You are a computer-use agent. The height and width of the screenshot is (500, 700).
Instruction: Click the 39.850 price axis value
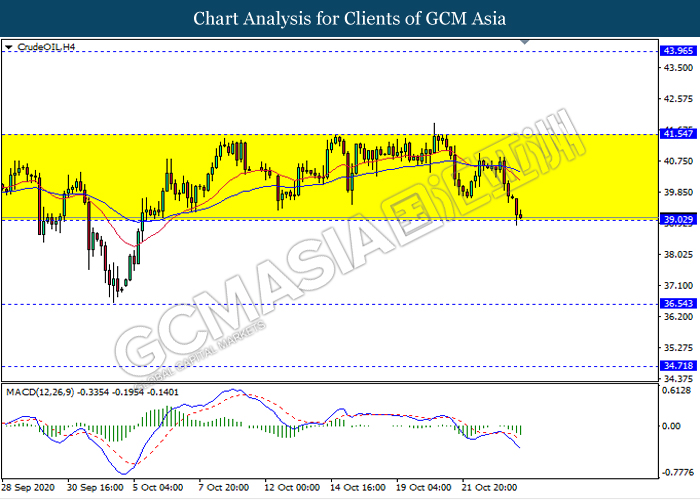click(678, 192)
